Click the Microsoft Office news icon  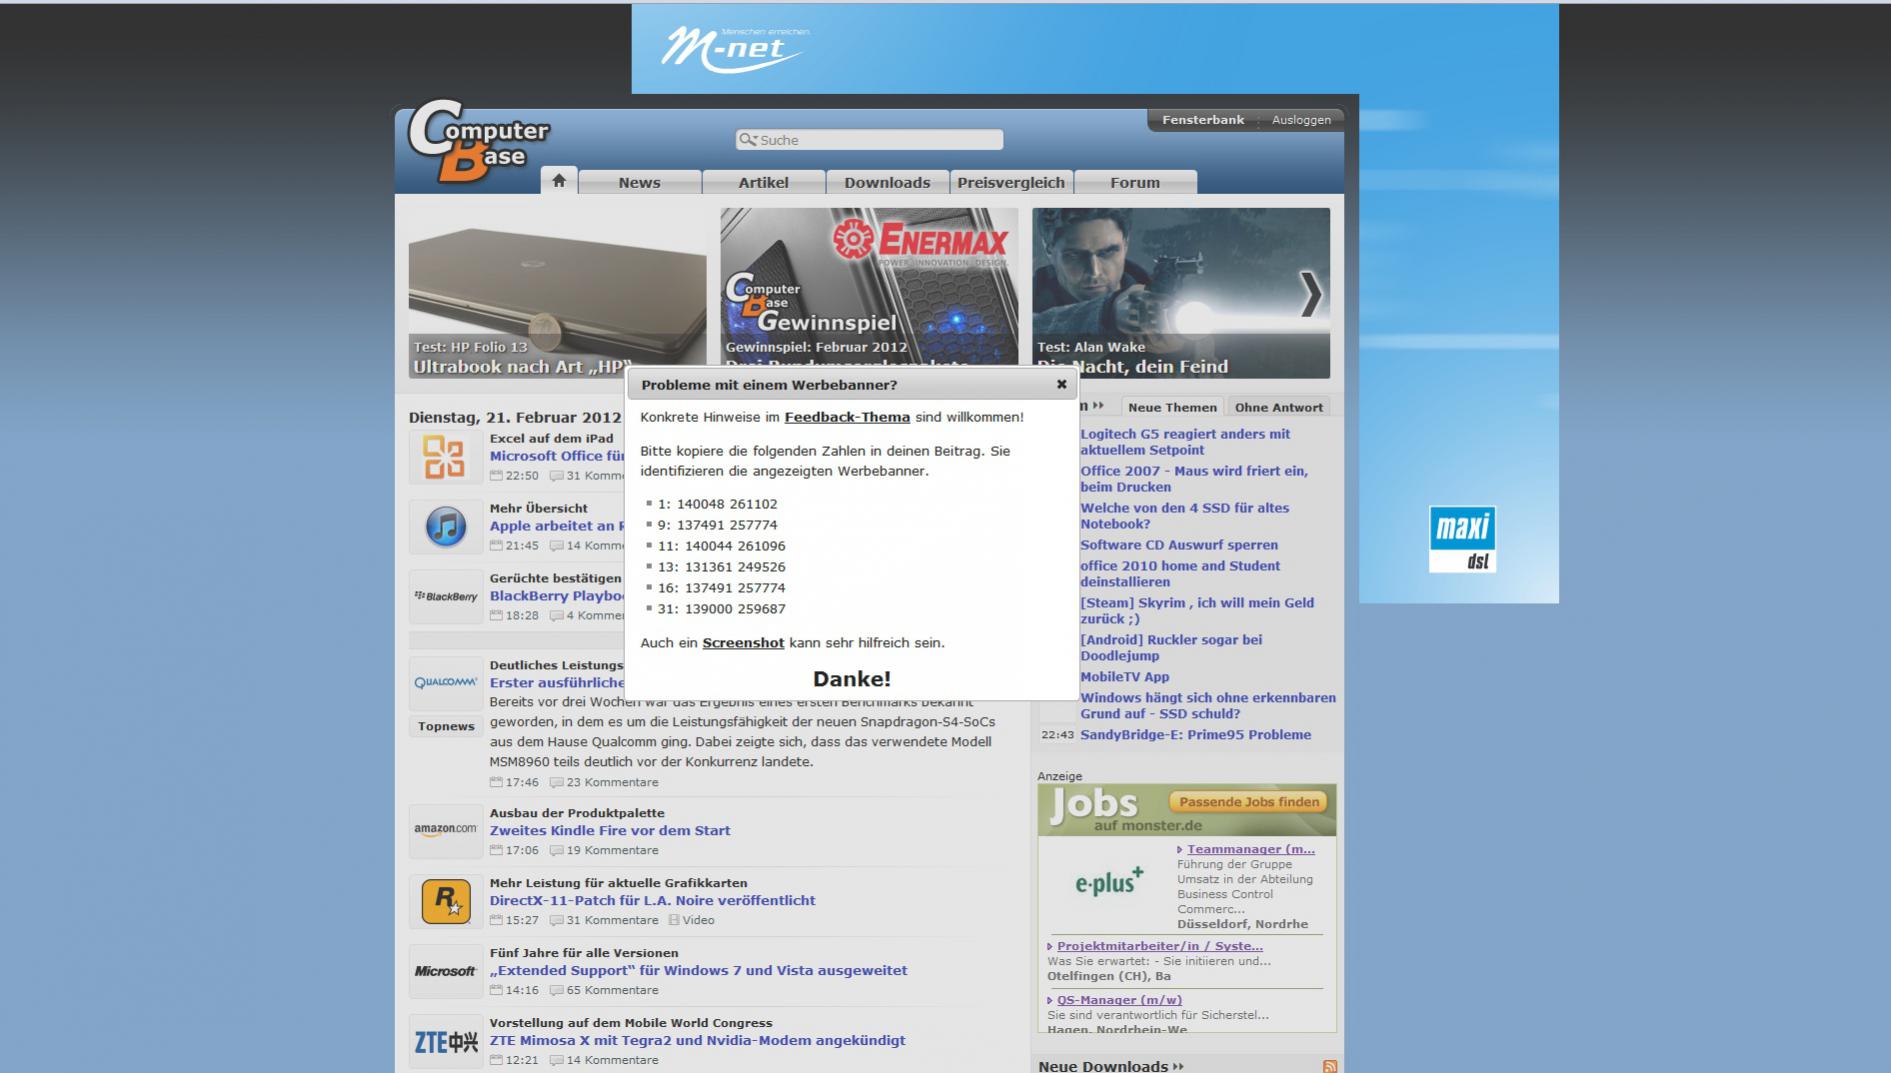pyautogui.click(x=445, y=457)
